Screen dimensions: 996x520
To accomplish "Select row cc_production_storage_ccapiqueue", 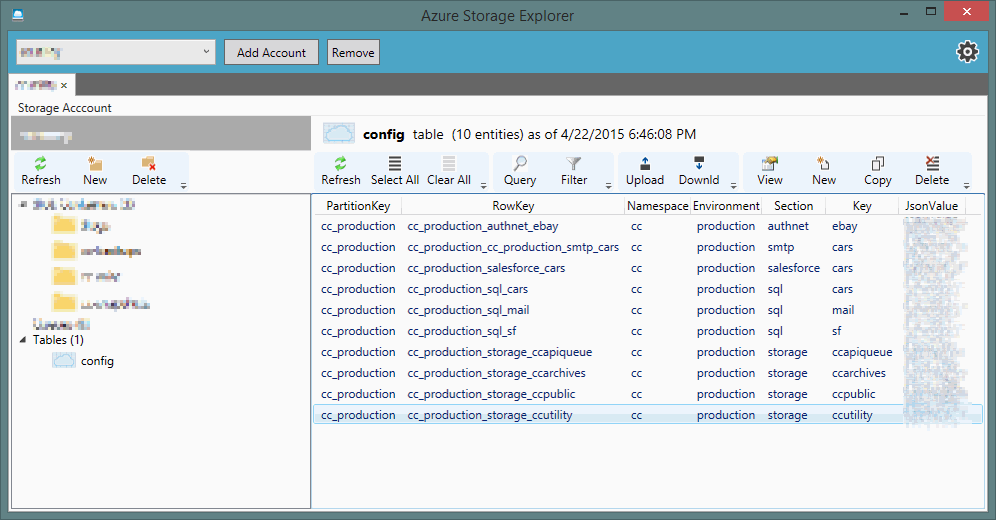I will tap(648, 352).
